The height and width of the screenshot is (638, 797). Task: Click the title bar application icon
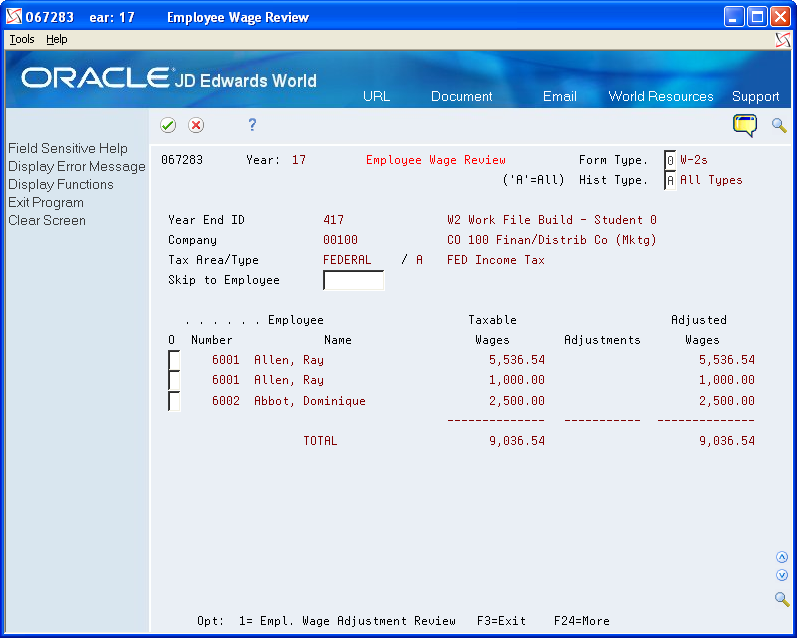click(x=14, y=17)
